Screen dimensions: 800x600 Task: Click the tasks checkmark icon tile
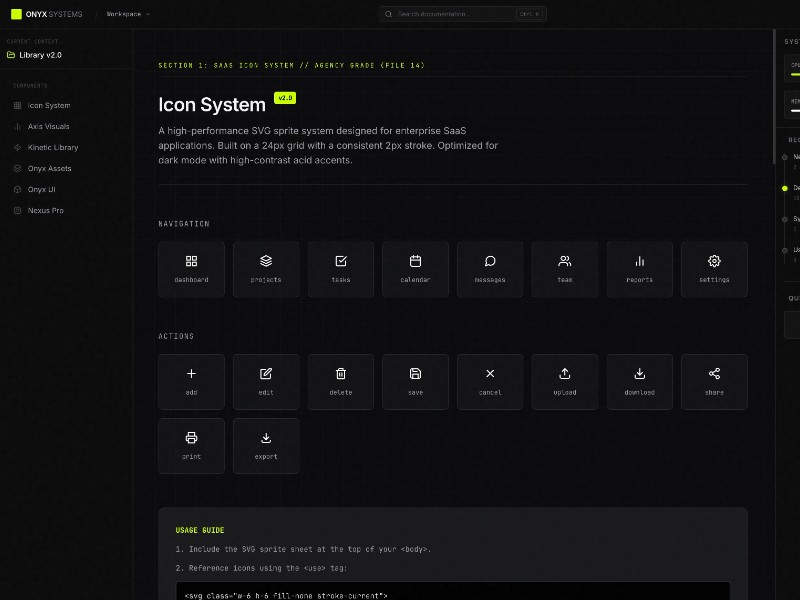pos(341,269)
